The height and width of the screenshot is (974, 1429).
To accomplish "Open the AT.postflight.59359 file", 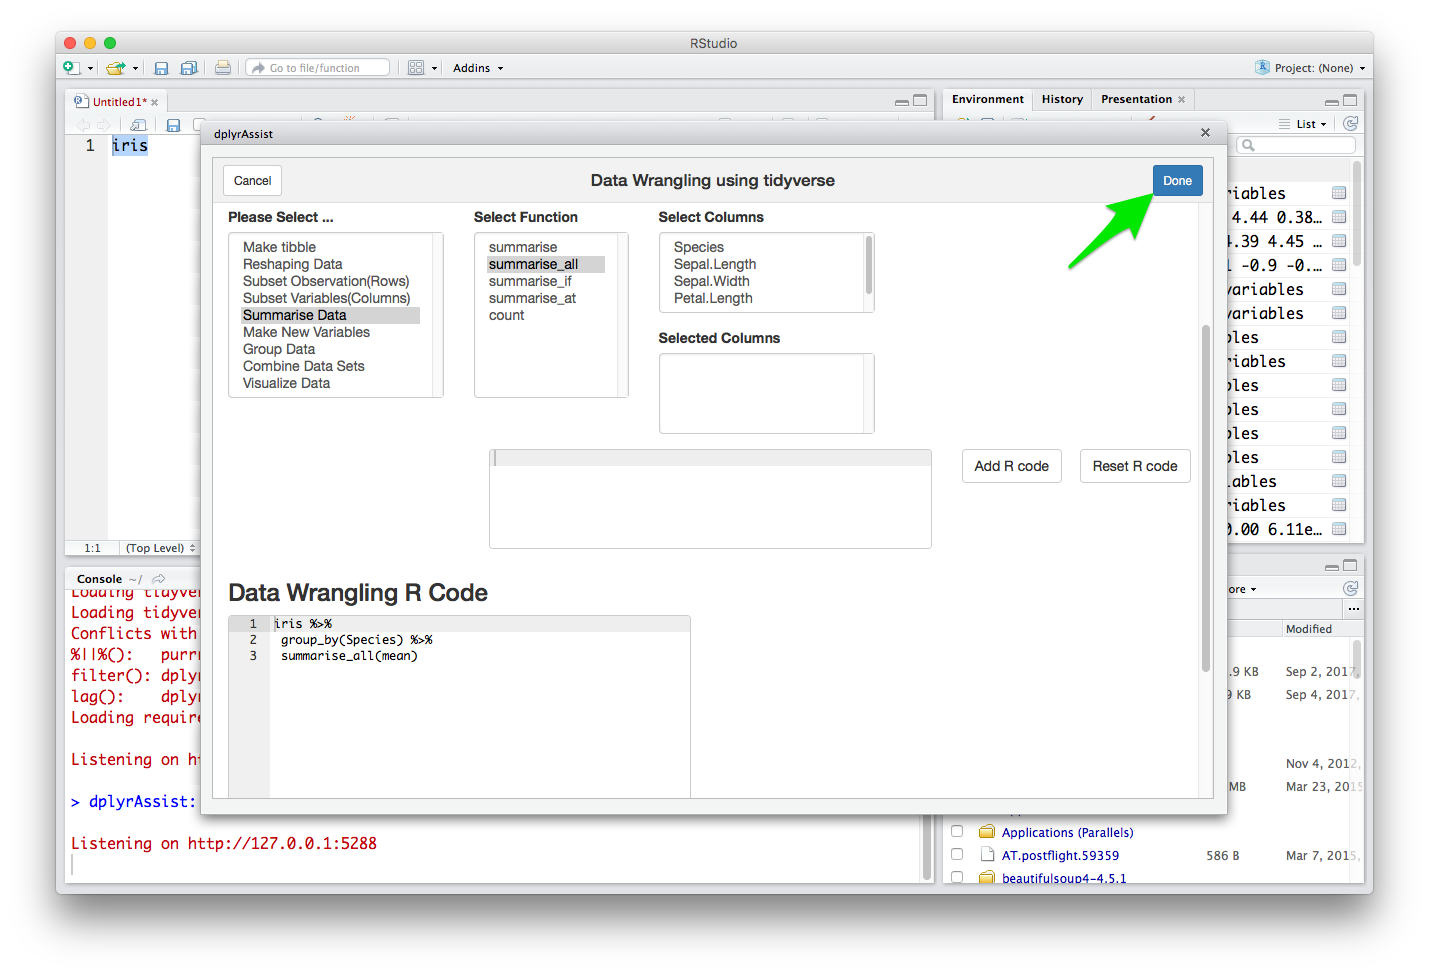I will pos(1060,855).
